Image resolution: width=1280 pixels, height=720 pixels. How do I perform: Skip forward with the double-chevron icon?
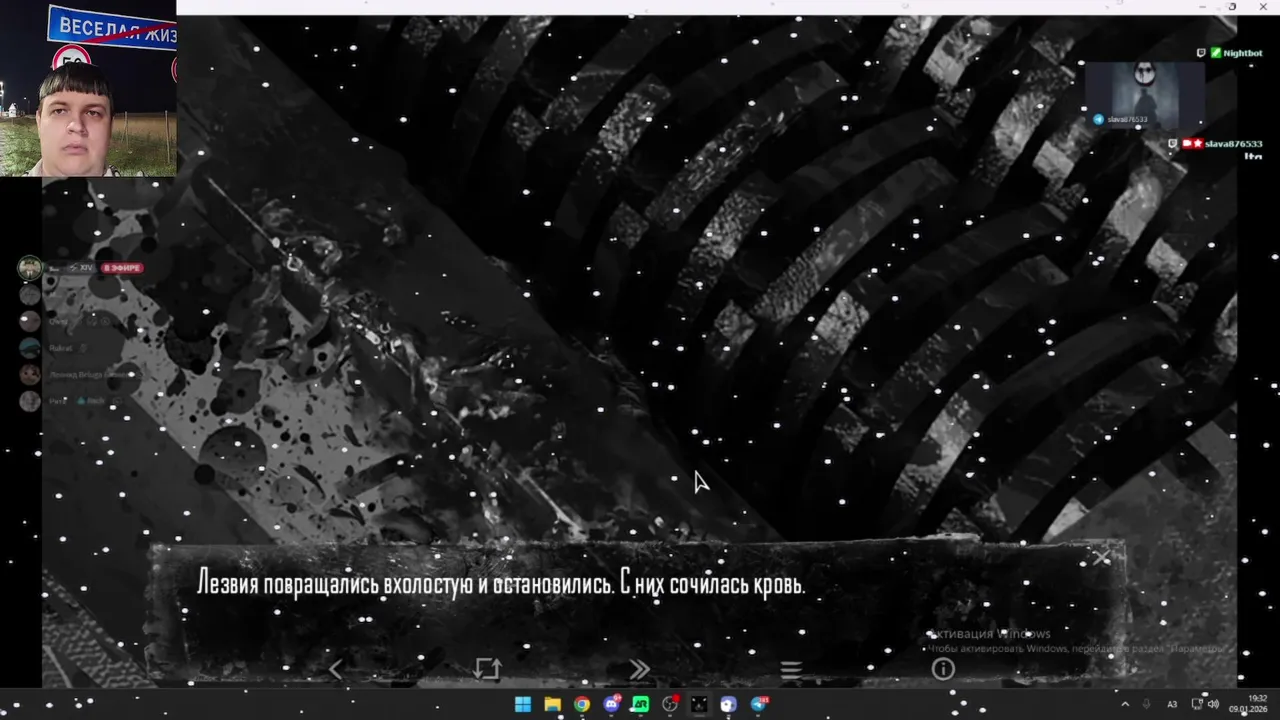click(639, 669)
